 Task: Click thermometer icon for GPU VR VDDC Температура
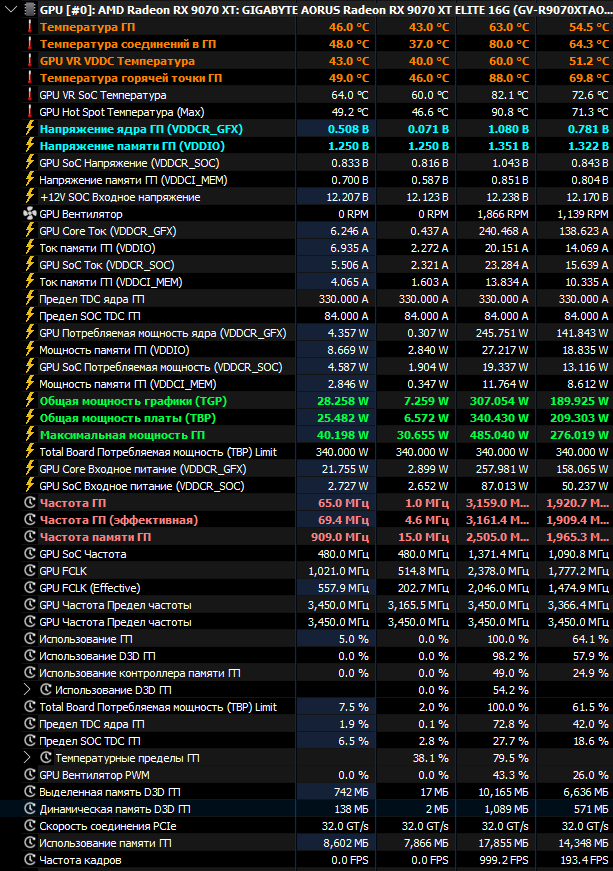click(x=30, y=61)
